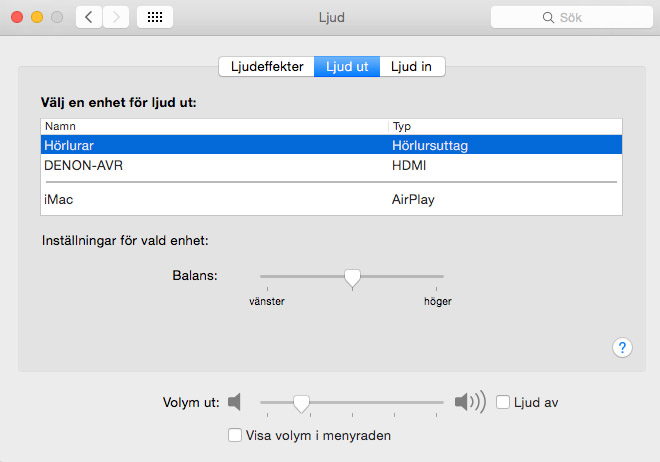
Task: Click the forward navigation arrow
Action: (116, 17)
